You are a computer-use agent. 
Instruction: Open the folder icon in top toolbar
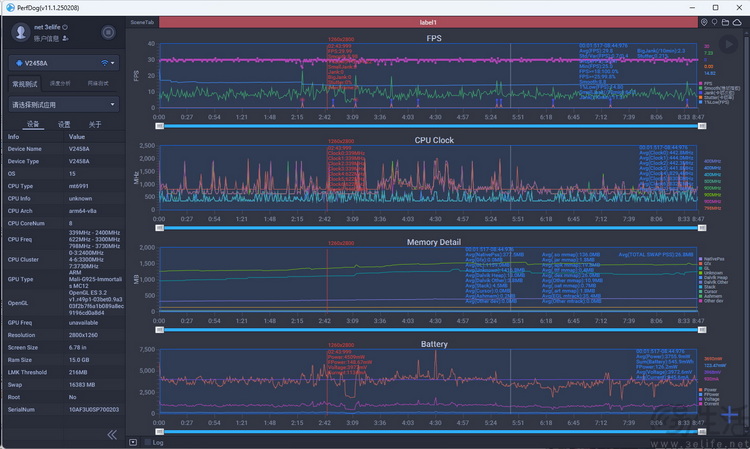(726, 22)
